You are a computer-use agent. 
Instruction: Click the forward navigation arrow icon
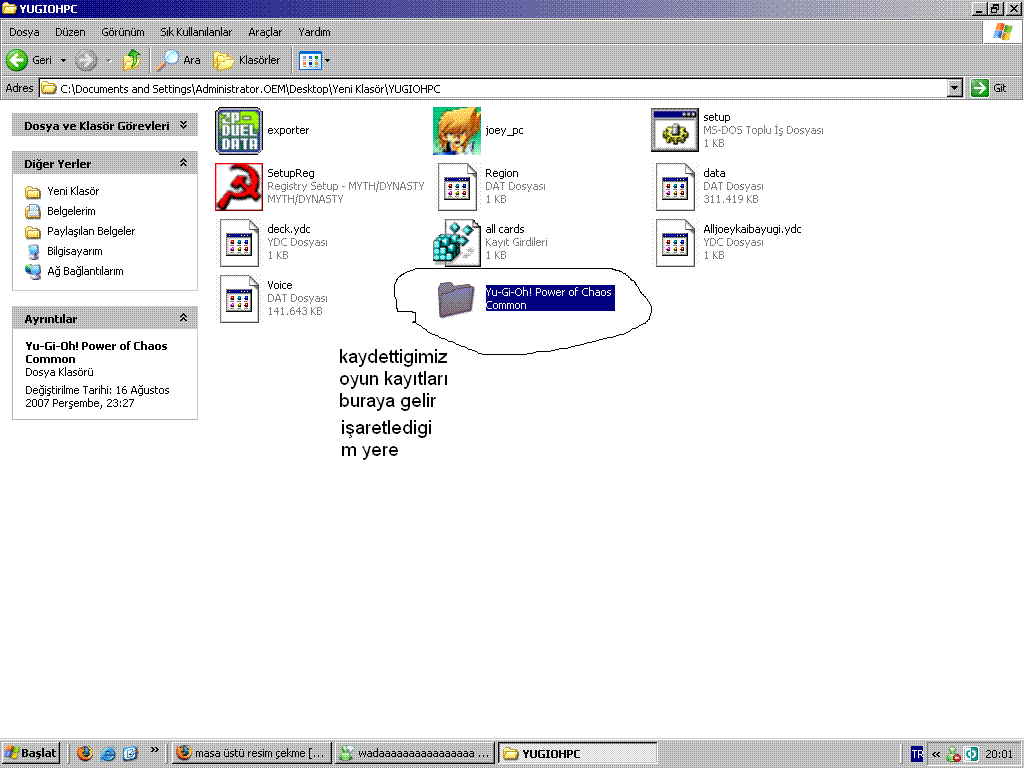86,60
